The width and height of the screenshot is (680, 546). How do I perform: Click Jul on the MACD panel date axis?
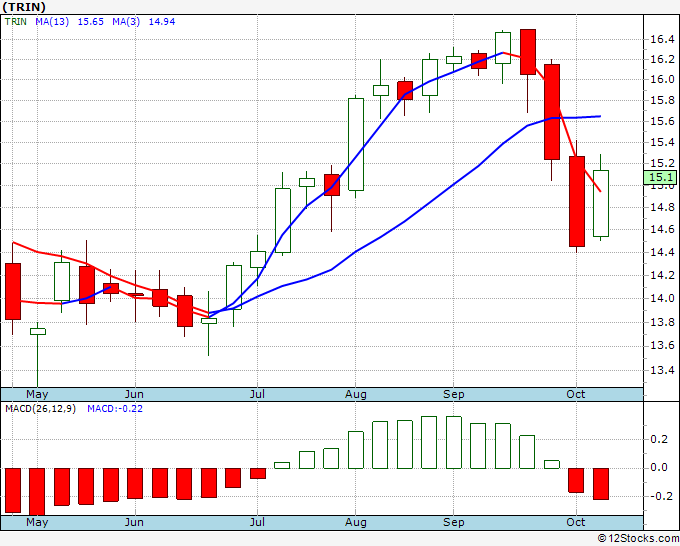coord(257,522)
